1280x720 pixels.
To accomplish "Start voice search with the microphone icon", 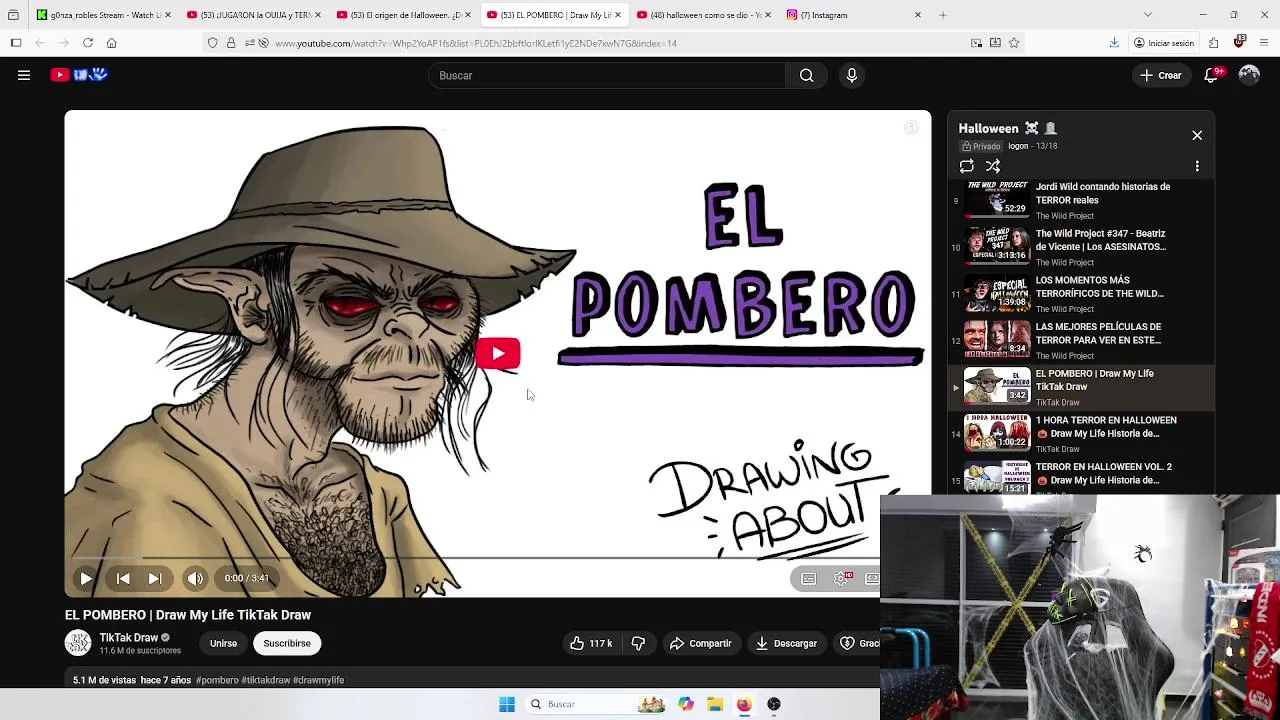I will 852,75.
